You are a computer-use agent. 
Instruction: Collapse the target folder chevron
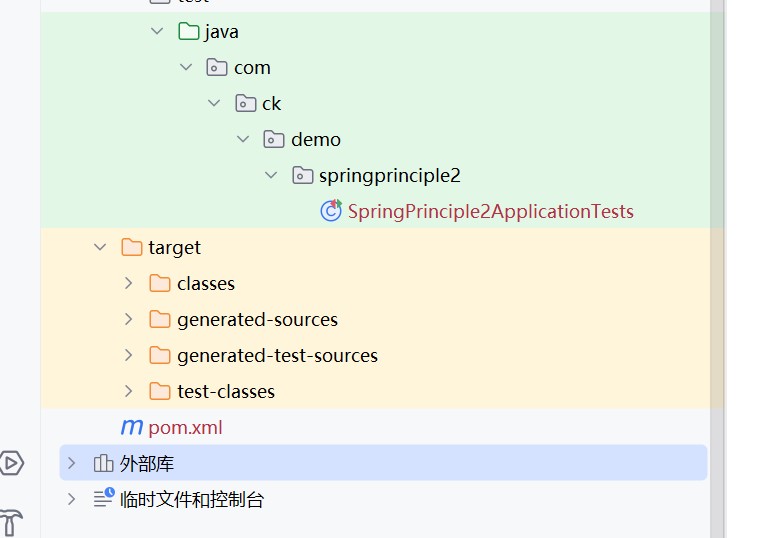tap(100, 247)
